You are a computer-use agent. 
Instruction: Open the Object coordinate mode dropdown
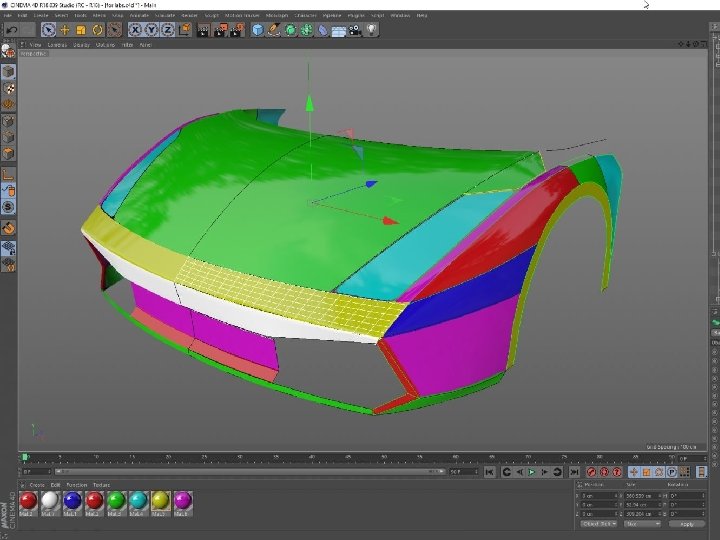click(x=599, y=524)
